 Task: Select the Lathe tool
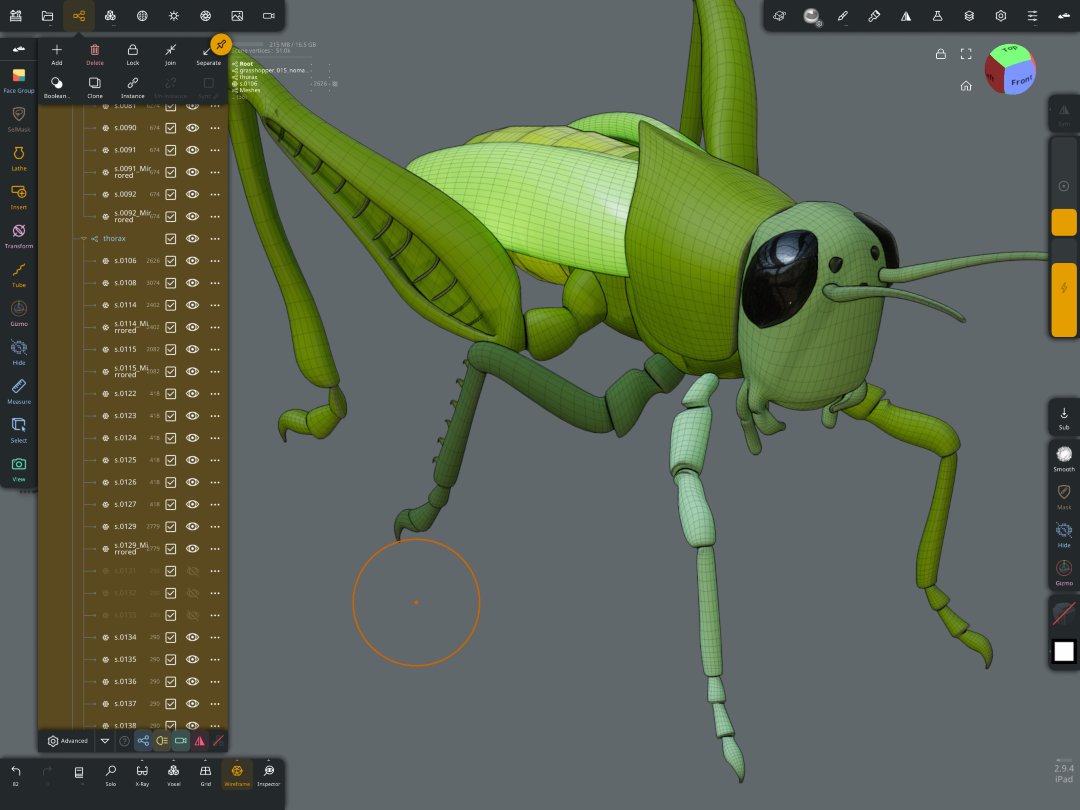(19, 158)
